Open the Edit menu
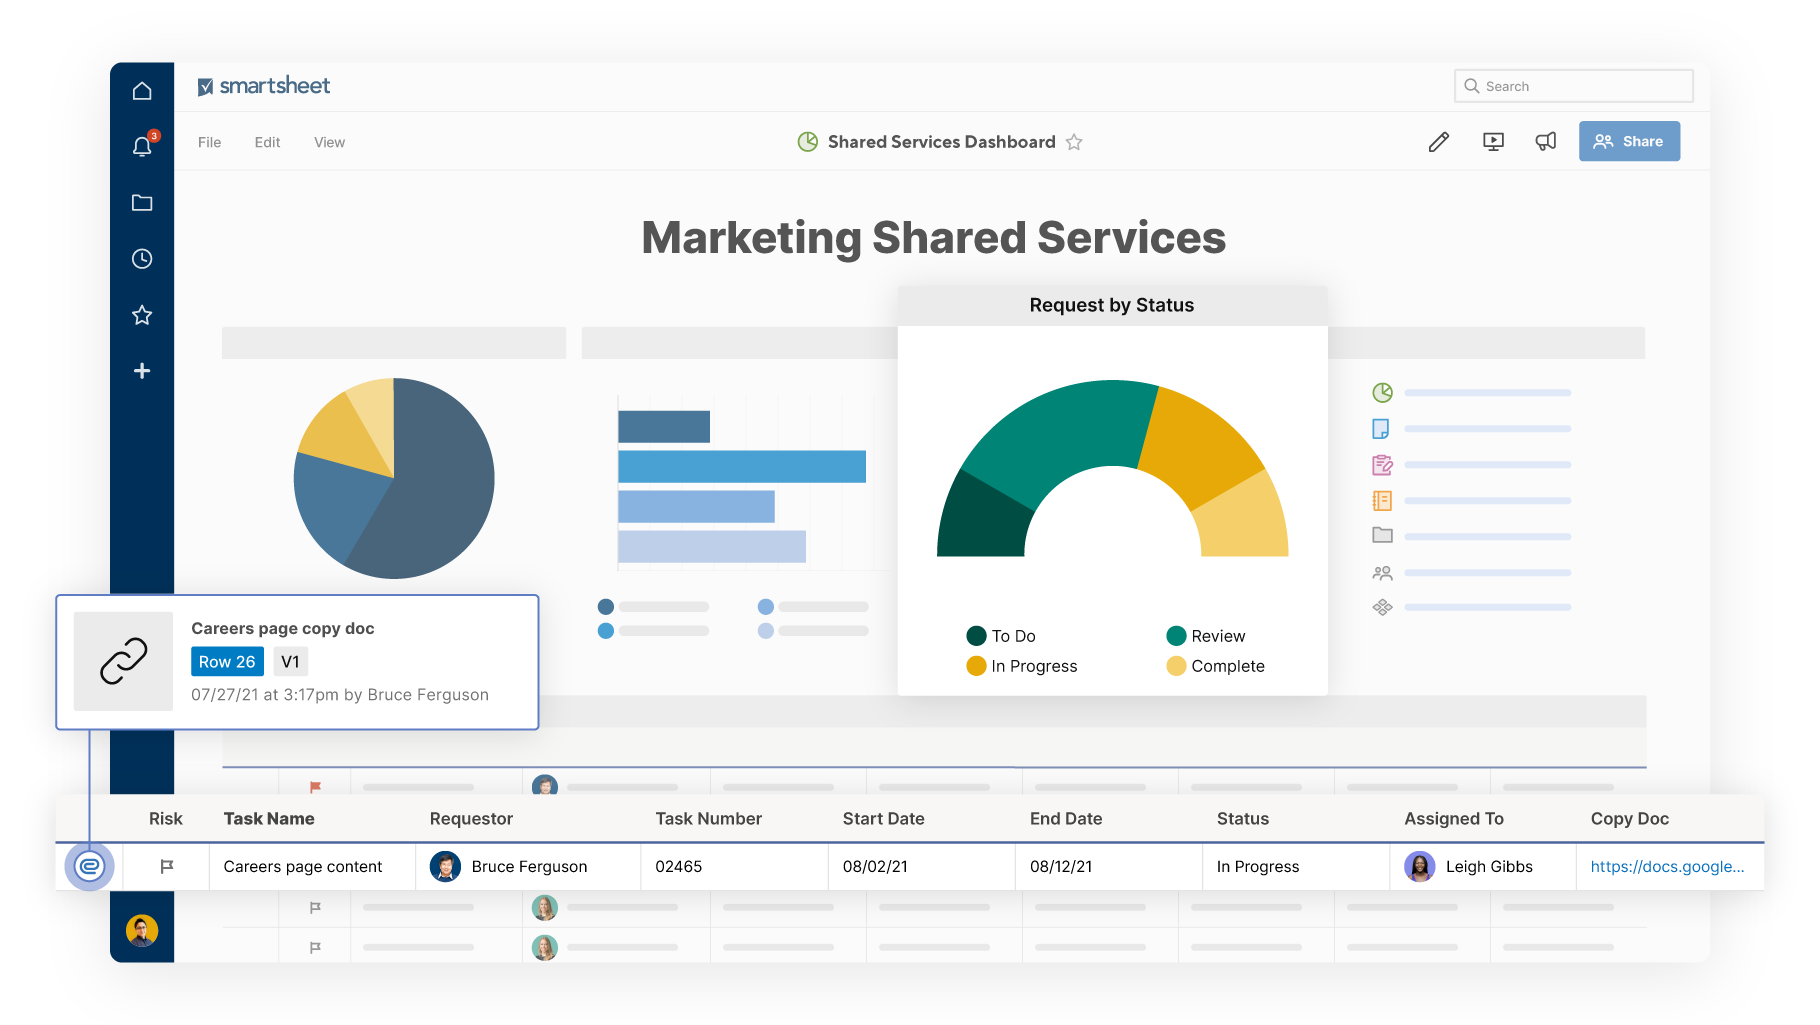Screen dimensions: 1820x1025 click(x=267, y=142)
